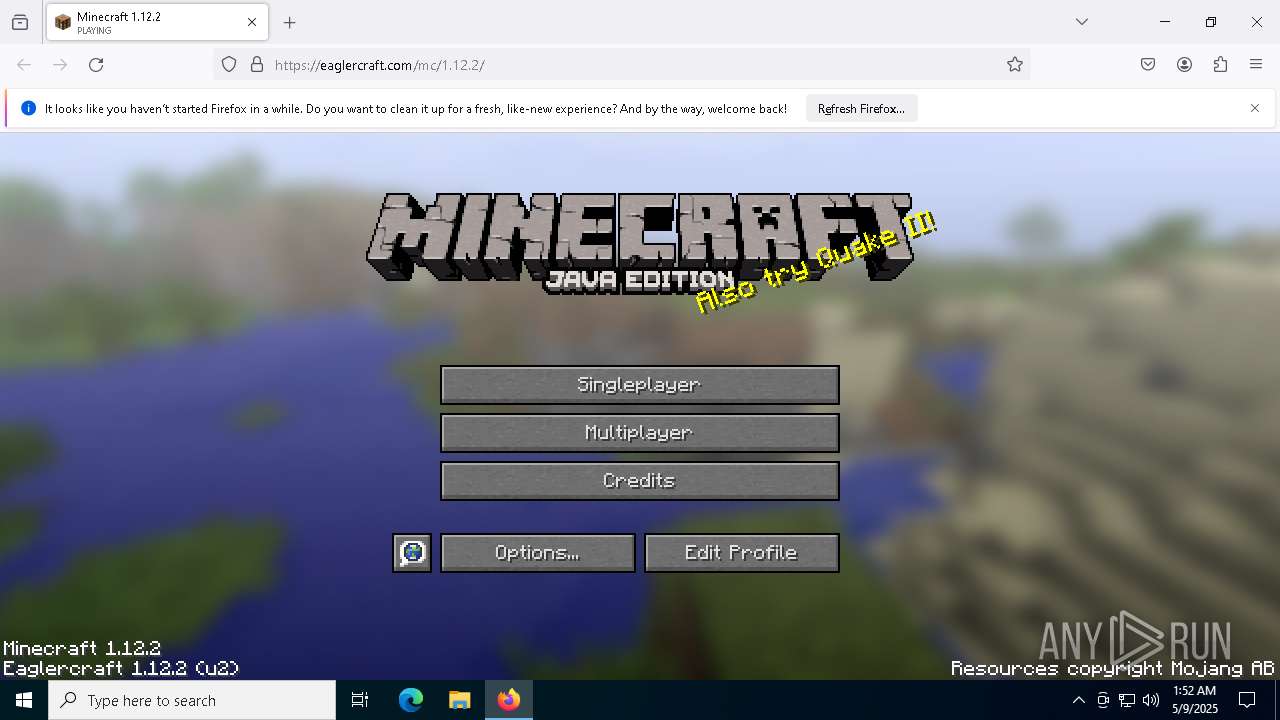Screen dimensions: 1280x720
Task: Click 'Resources copyright Mojang AB' text
Action: (1112, 668)
